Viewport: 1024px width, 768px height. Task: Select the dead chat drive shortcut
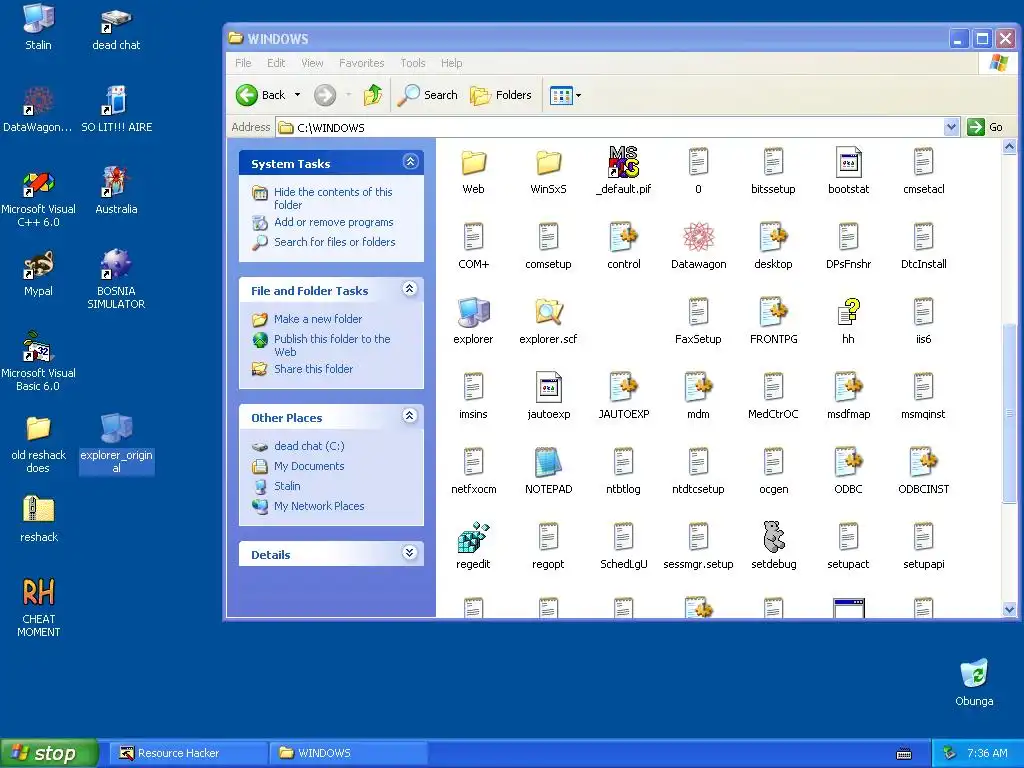pyautogui.click(x=116, y=20)
